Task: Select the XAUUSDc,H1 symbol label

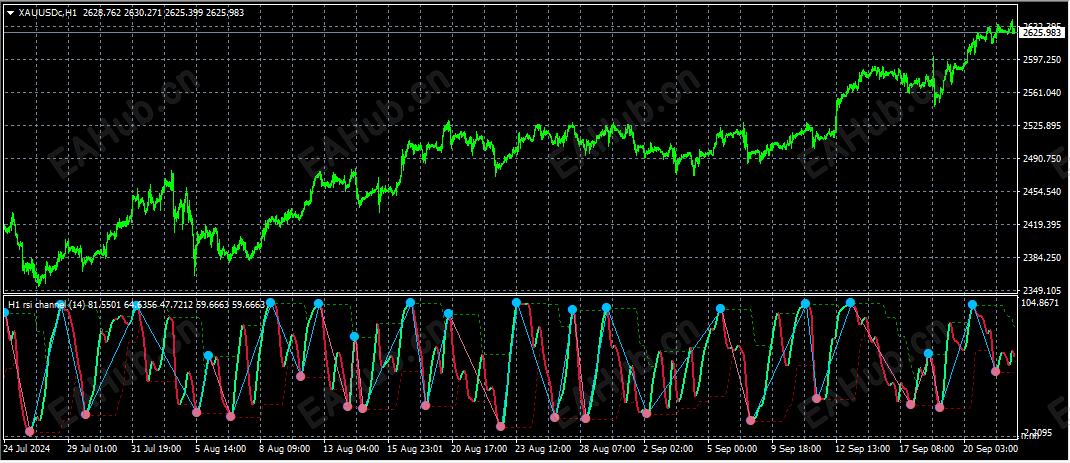Action: [46, 12]
